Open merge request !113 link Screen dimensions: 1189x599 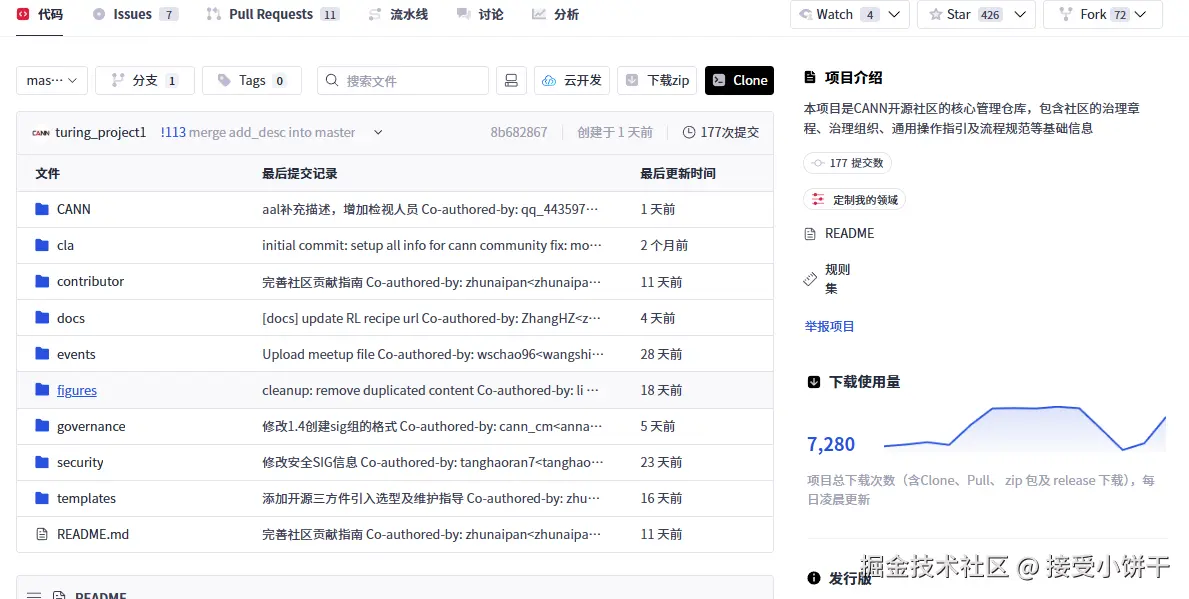(173, 133)
